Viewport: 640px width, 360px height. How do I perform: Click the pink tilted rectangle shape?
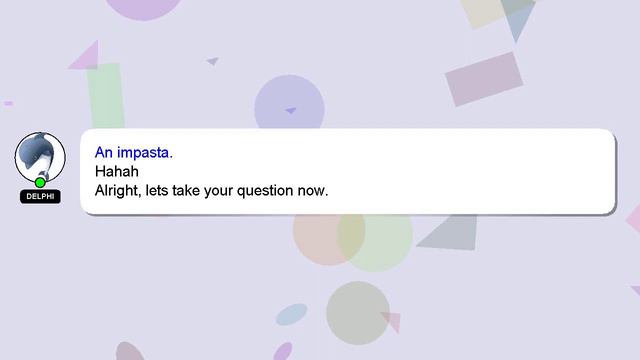[484, 79]
